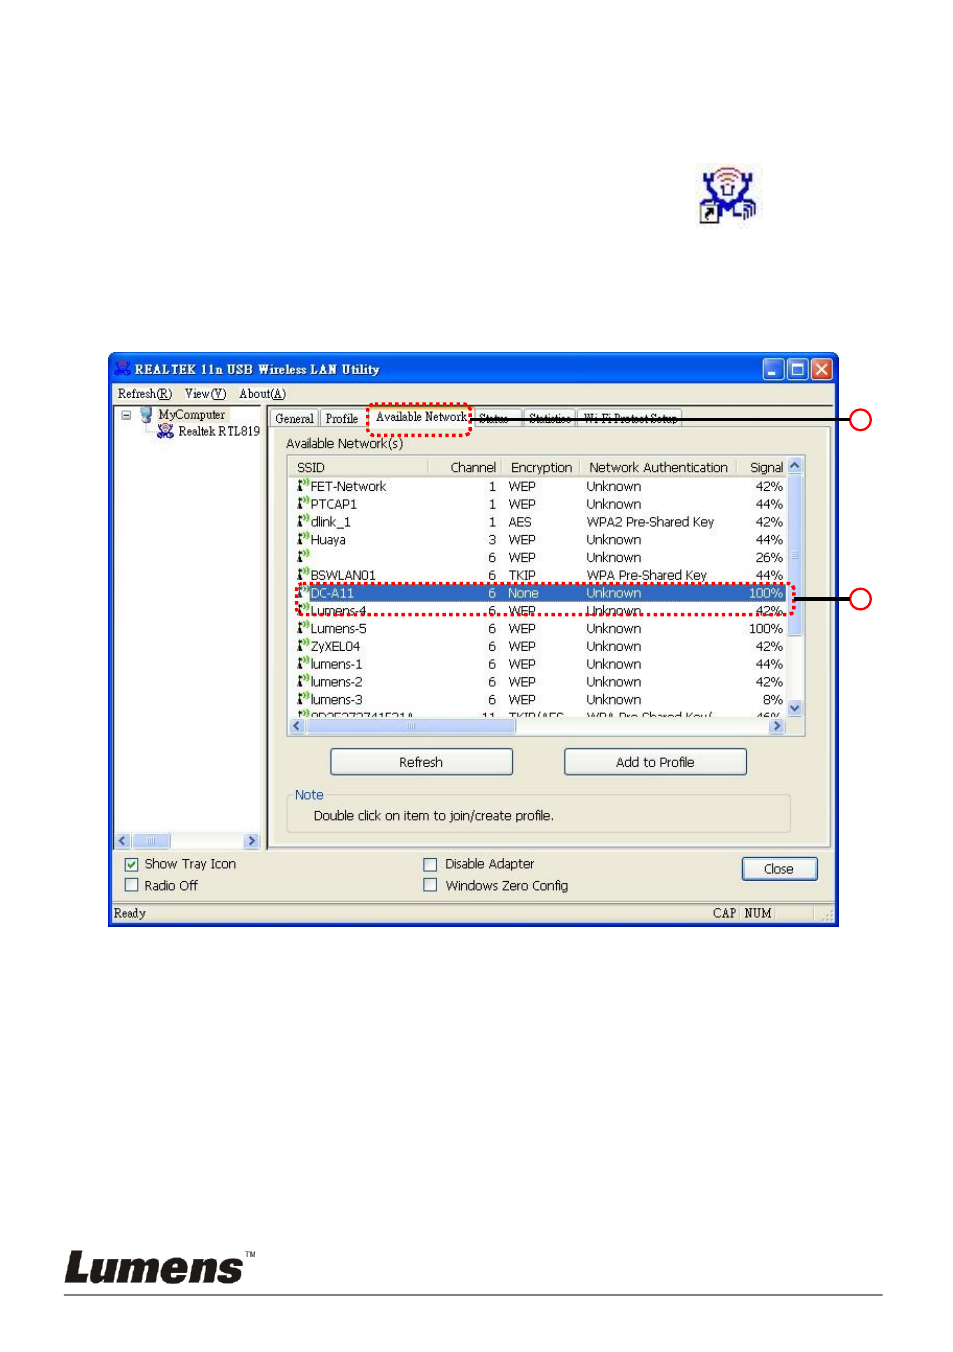
Task: Check the Disable Adapter option
Action: point(430,864)
